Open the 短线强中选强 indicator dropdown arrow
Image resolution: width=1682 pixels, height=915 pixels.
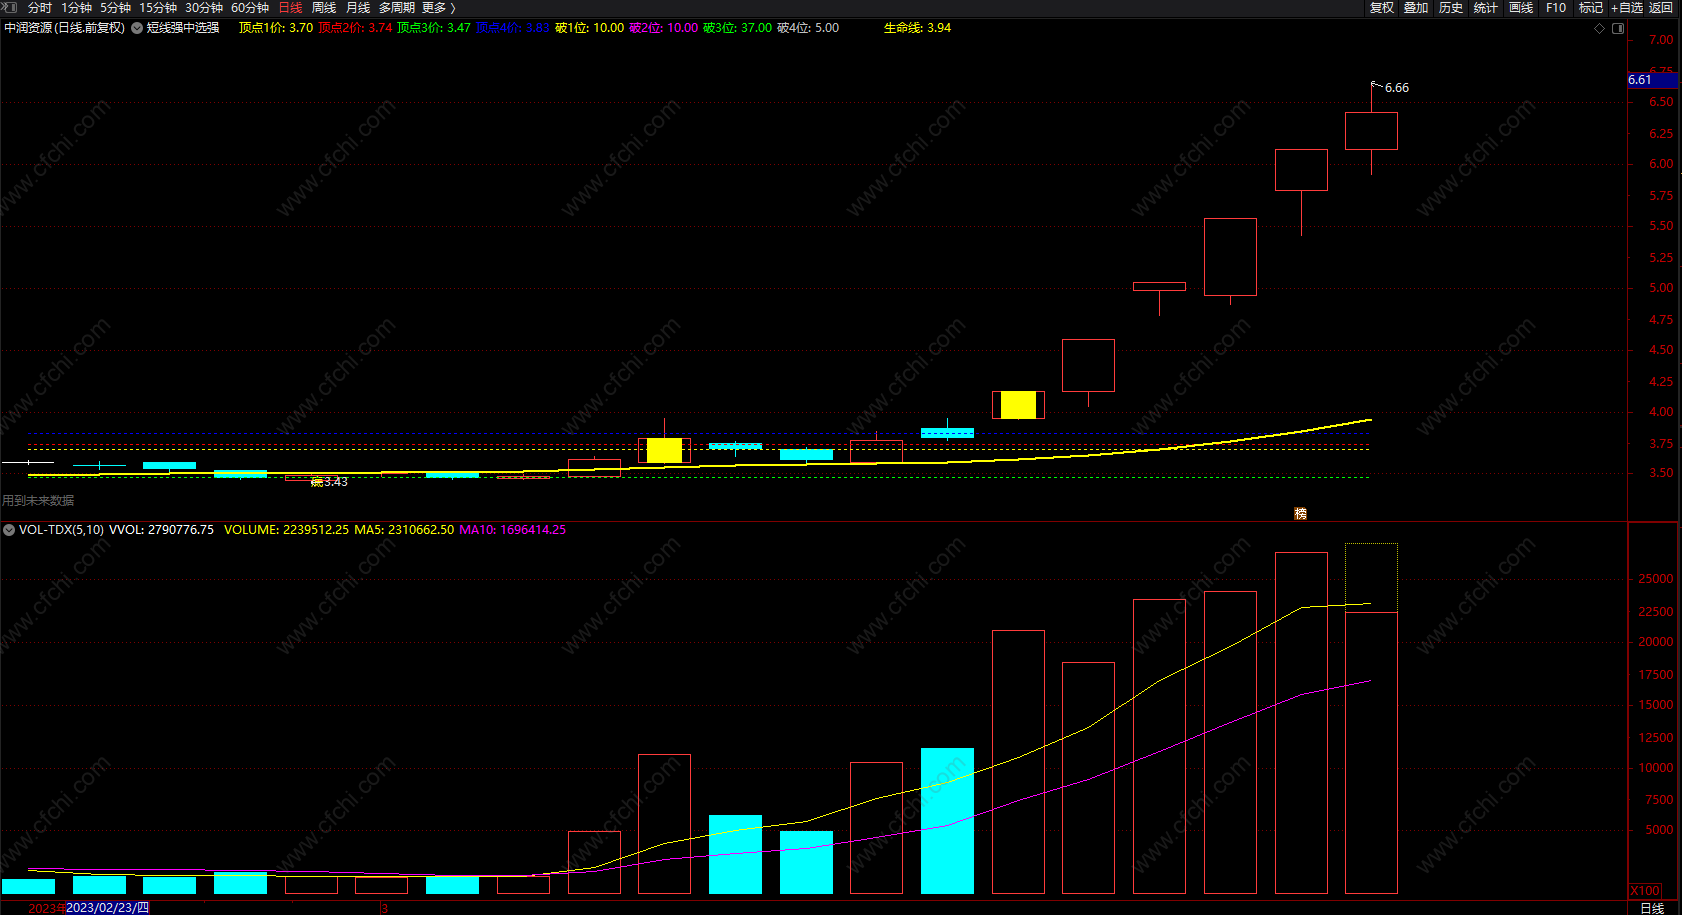(x=137, y=28)
